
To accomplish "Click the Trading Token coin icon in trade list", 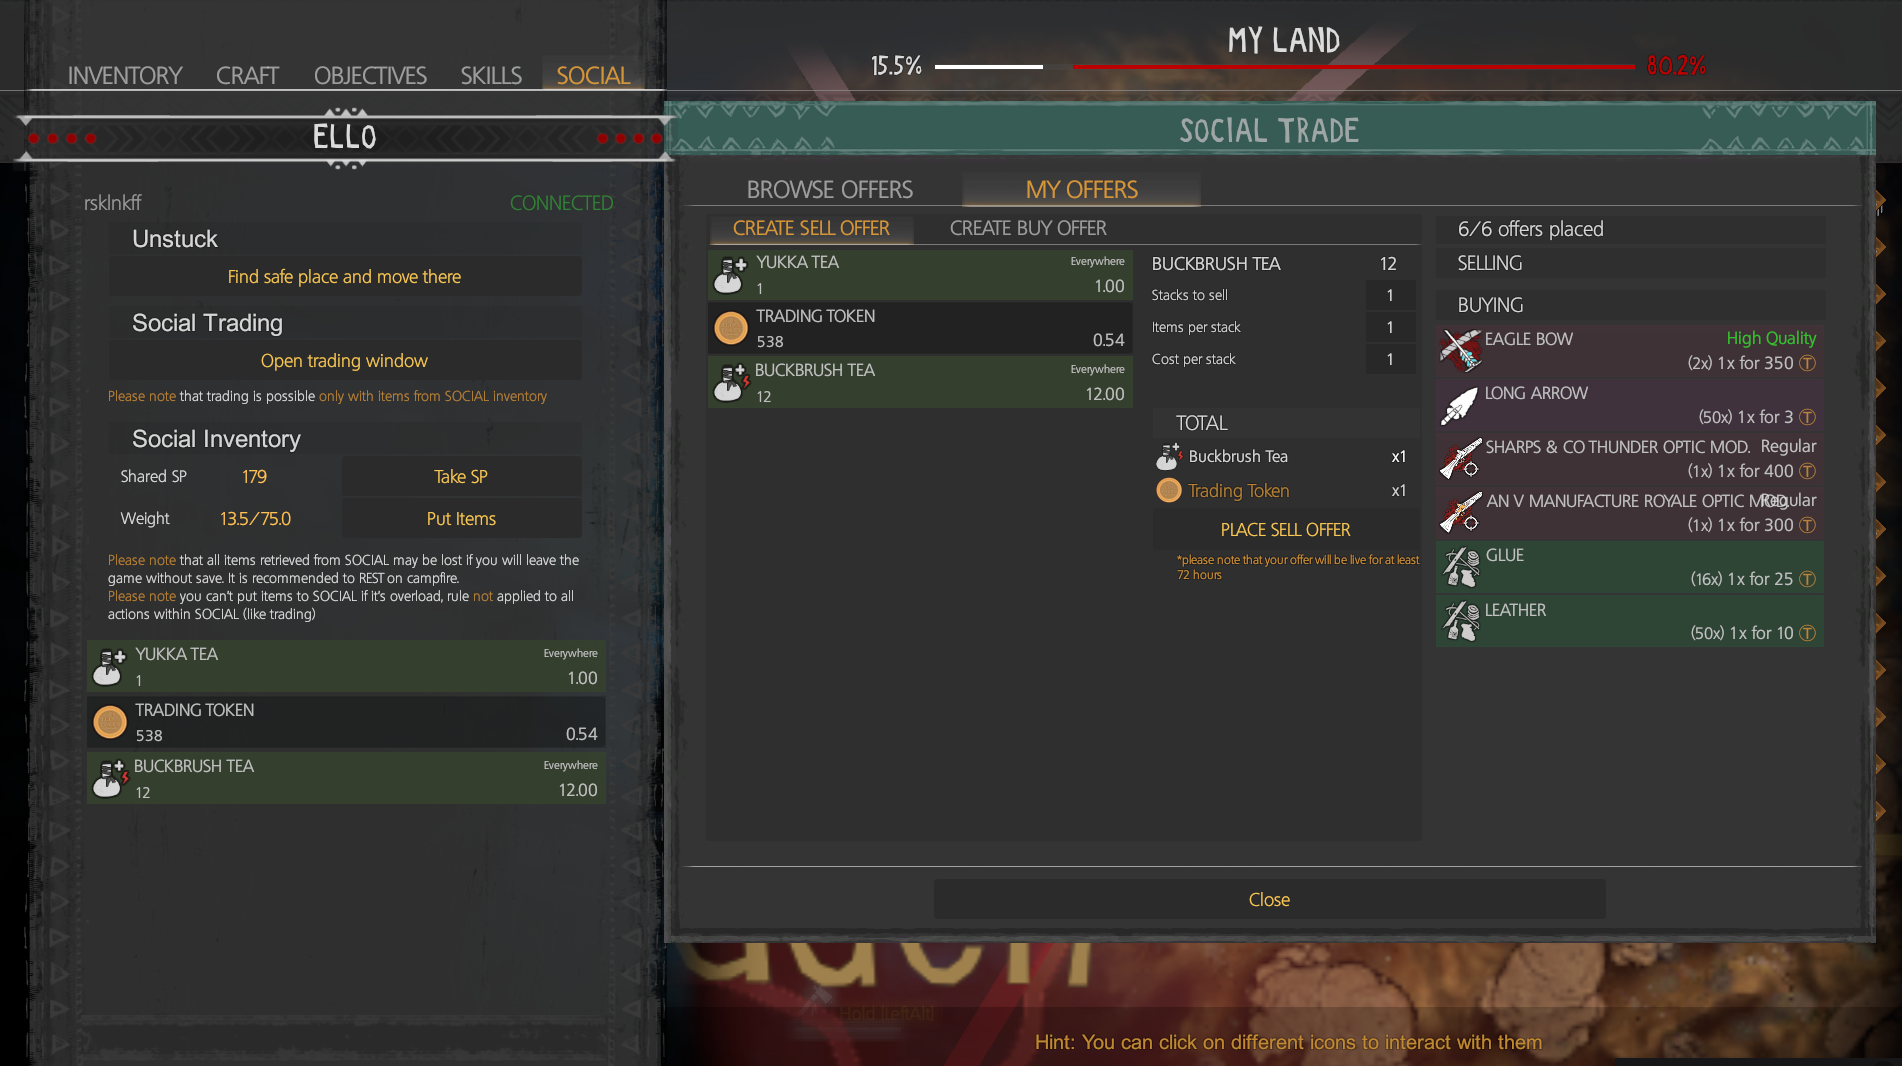I will (x=731, y=328).
